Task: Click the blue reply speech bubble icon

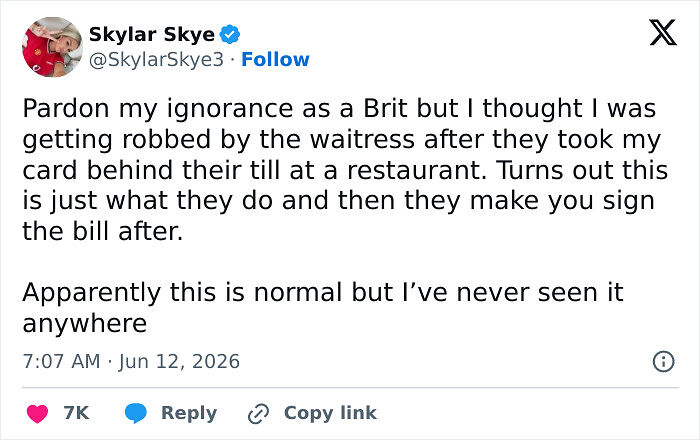Action: [136, 413]
